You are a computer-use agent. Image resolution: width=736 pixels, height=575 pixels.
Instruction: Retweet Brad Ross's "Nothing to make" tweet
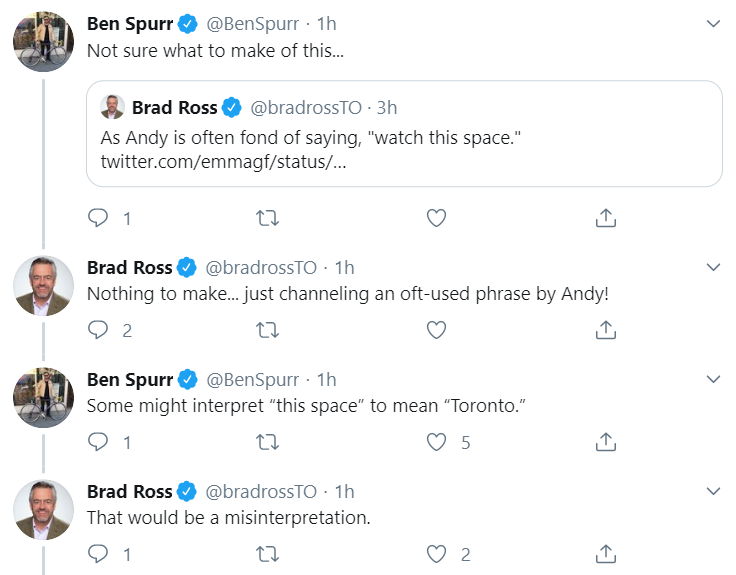(x=267, y=330)
